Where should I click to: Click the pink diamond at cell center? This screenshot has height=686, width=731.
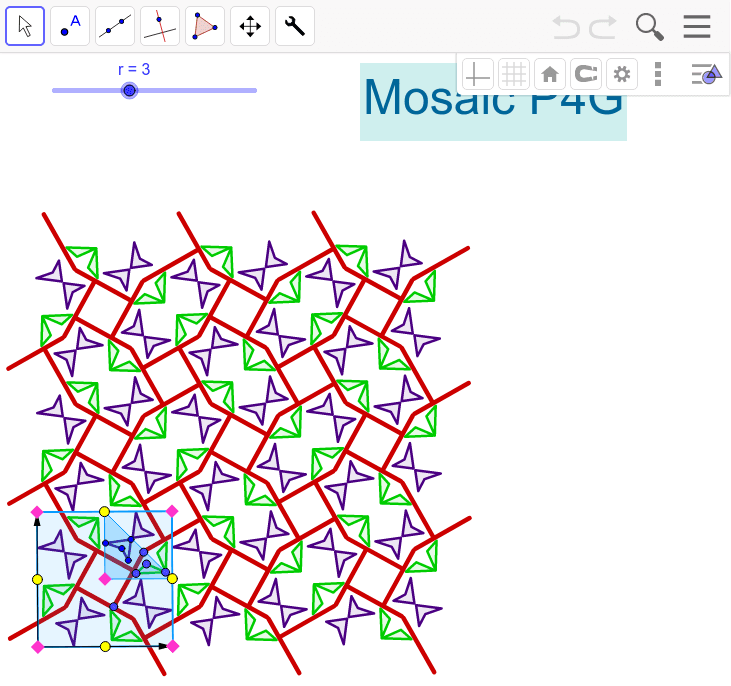click(105, 579)
